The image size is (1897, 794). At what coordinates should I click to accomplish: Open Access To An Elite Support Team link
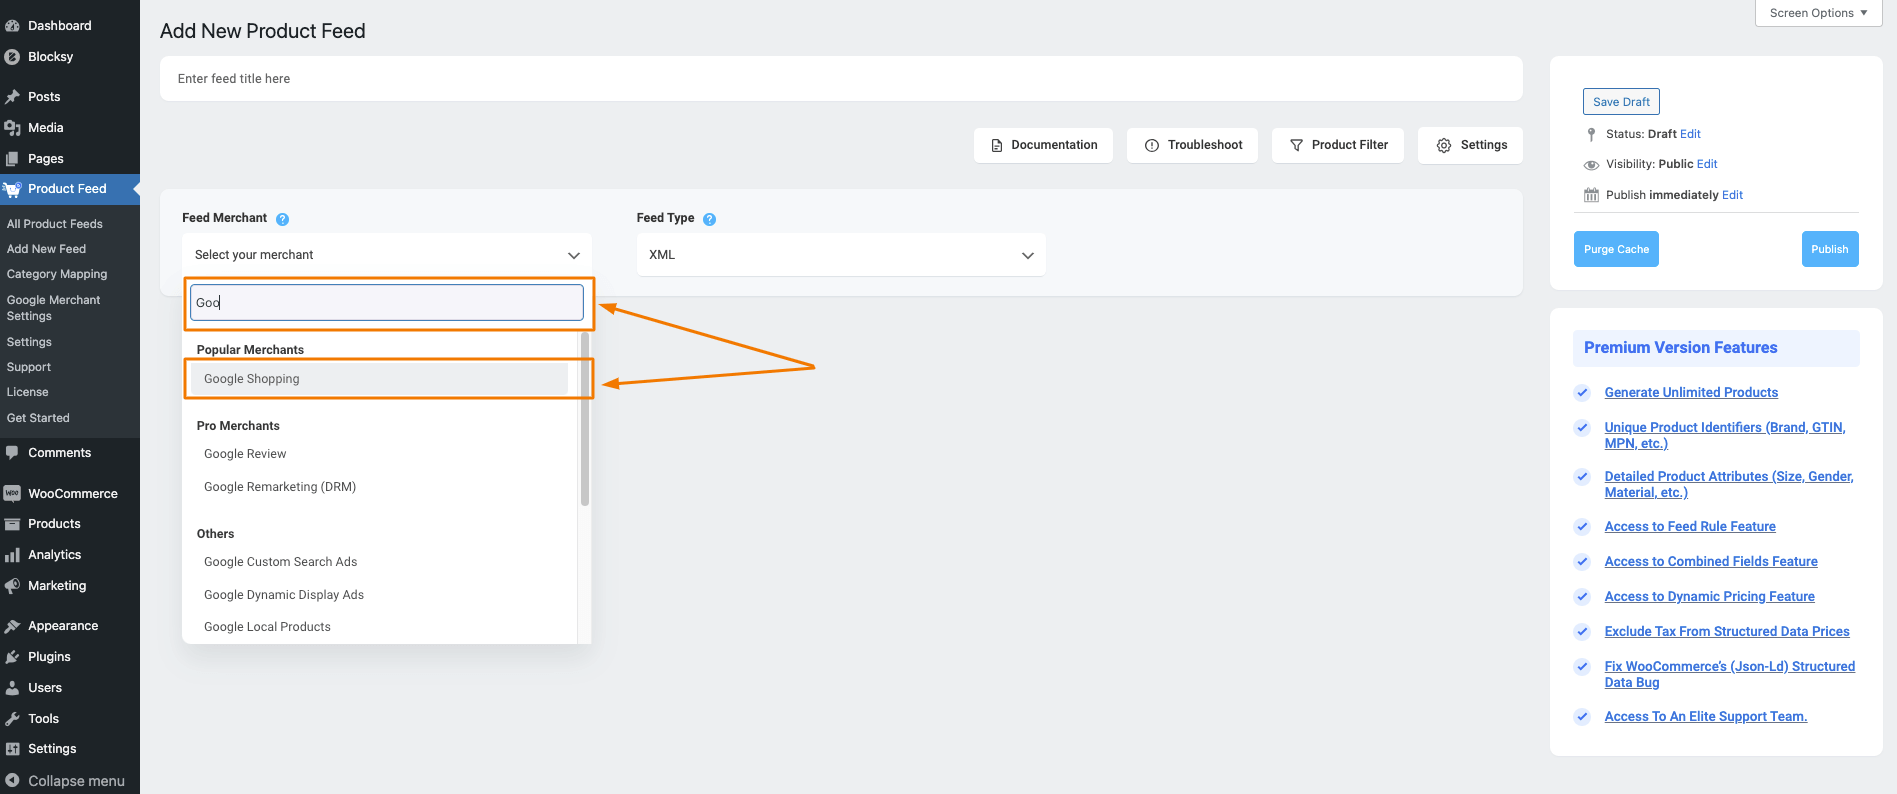coord(1706,717)
